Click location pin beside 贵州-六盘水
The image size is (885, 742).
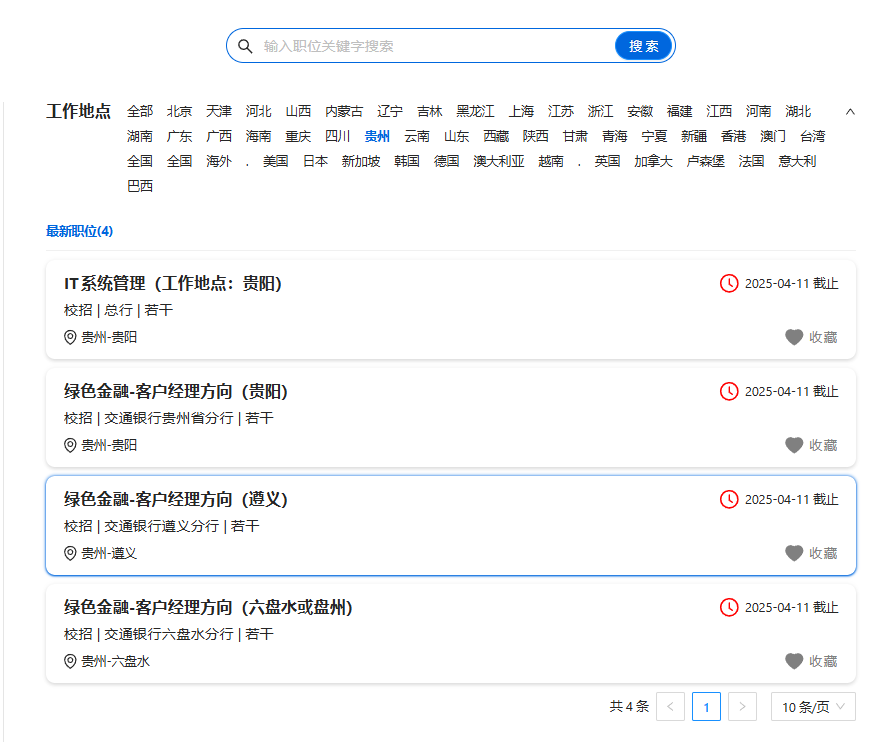pos(70,661)
